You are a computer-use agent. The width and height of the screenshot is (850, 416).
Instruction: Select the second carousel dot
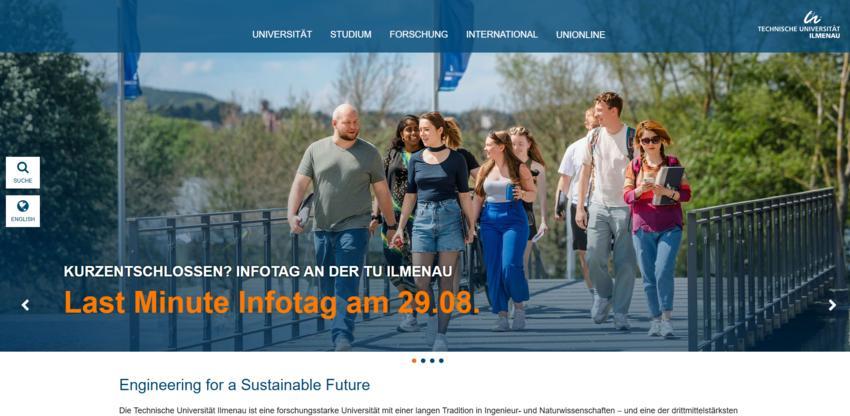423,361
